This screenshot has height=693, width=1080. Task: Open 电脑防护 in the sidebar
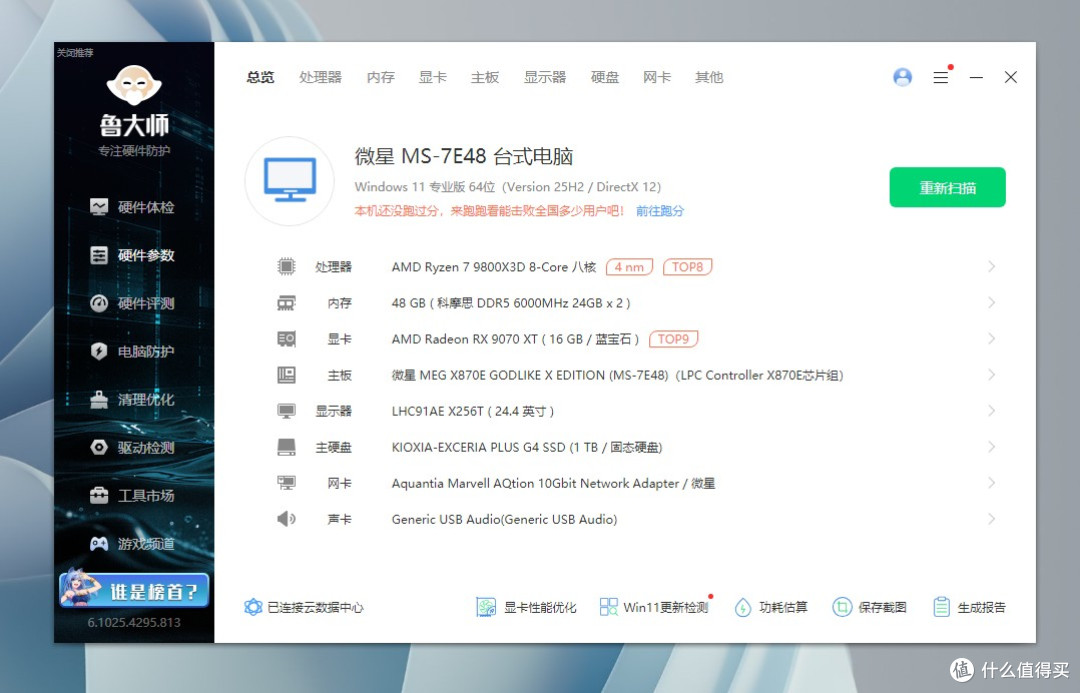[133, 351]
